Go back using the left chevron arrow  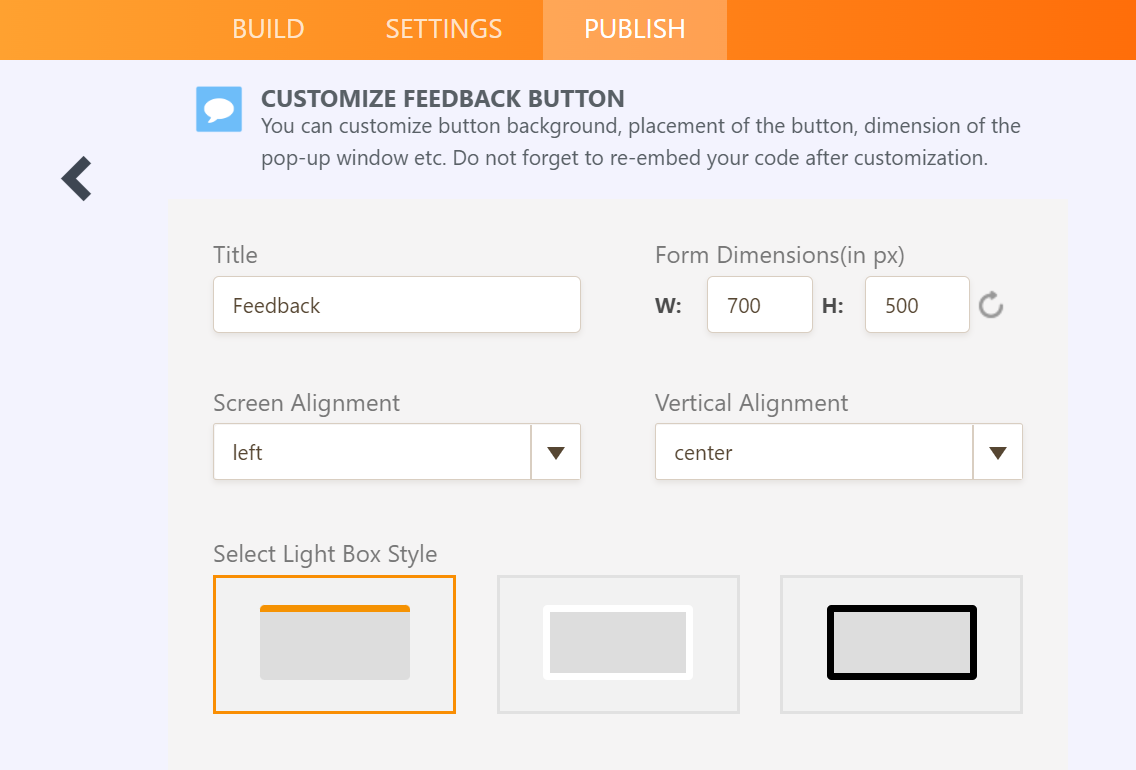coord(77,179)
